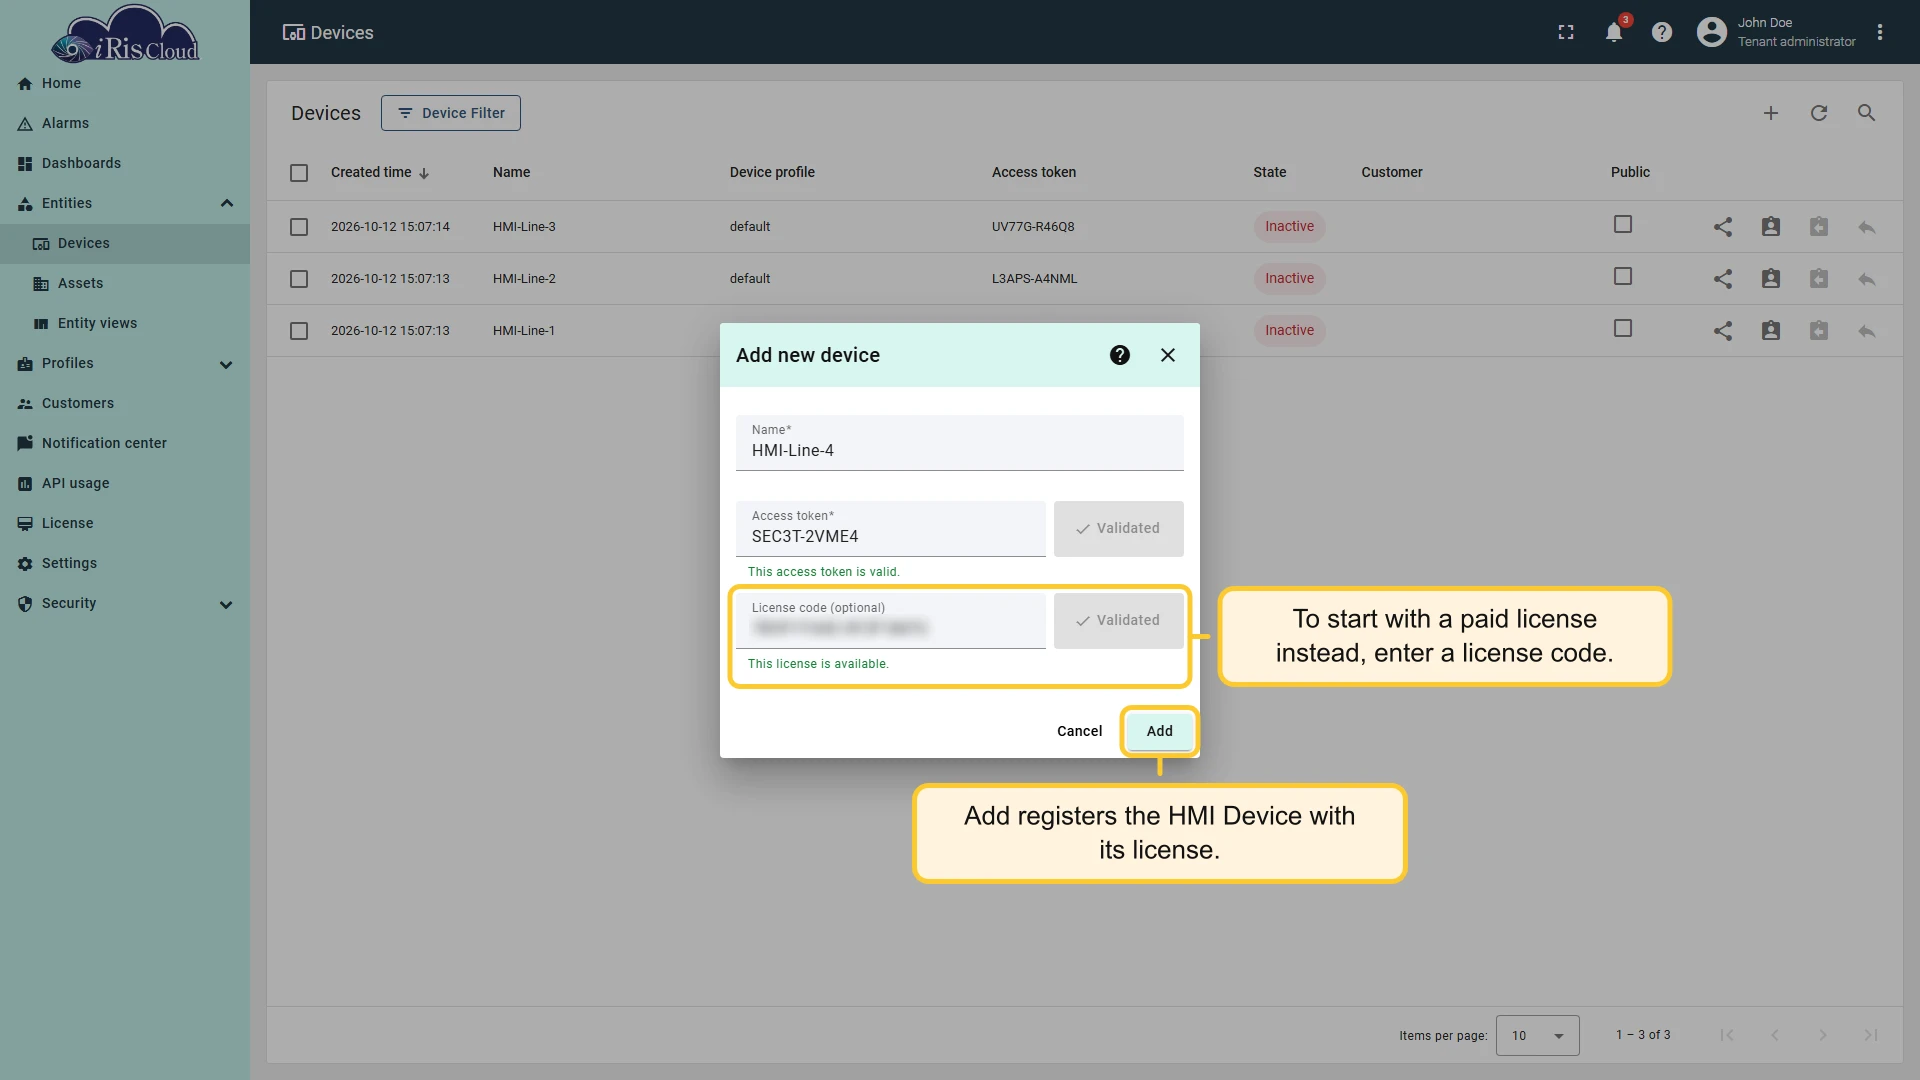Cancel the Add new device dialog
This screenshot has width=1920, height=1080.
(x=1079, y=731)
